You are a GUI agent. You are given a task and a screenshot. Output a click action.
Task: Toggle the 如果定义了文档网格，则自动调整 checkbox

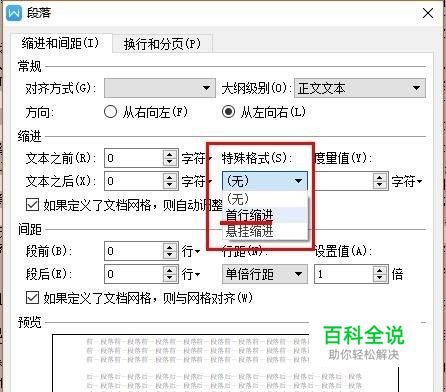pyautogui.click(x=32, y=205)
